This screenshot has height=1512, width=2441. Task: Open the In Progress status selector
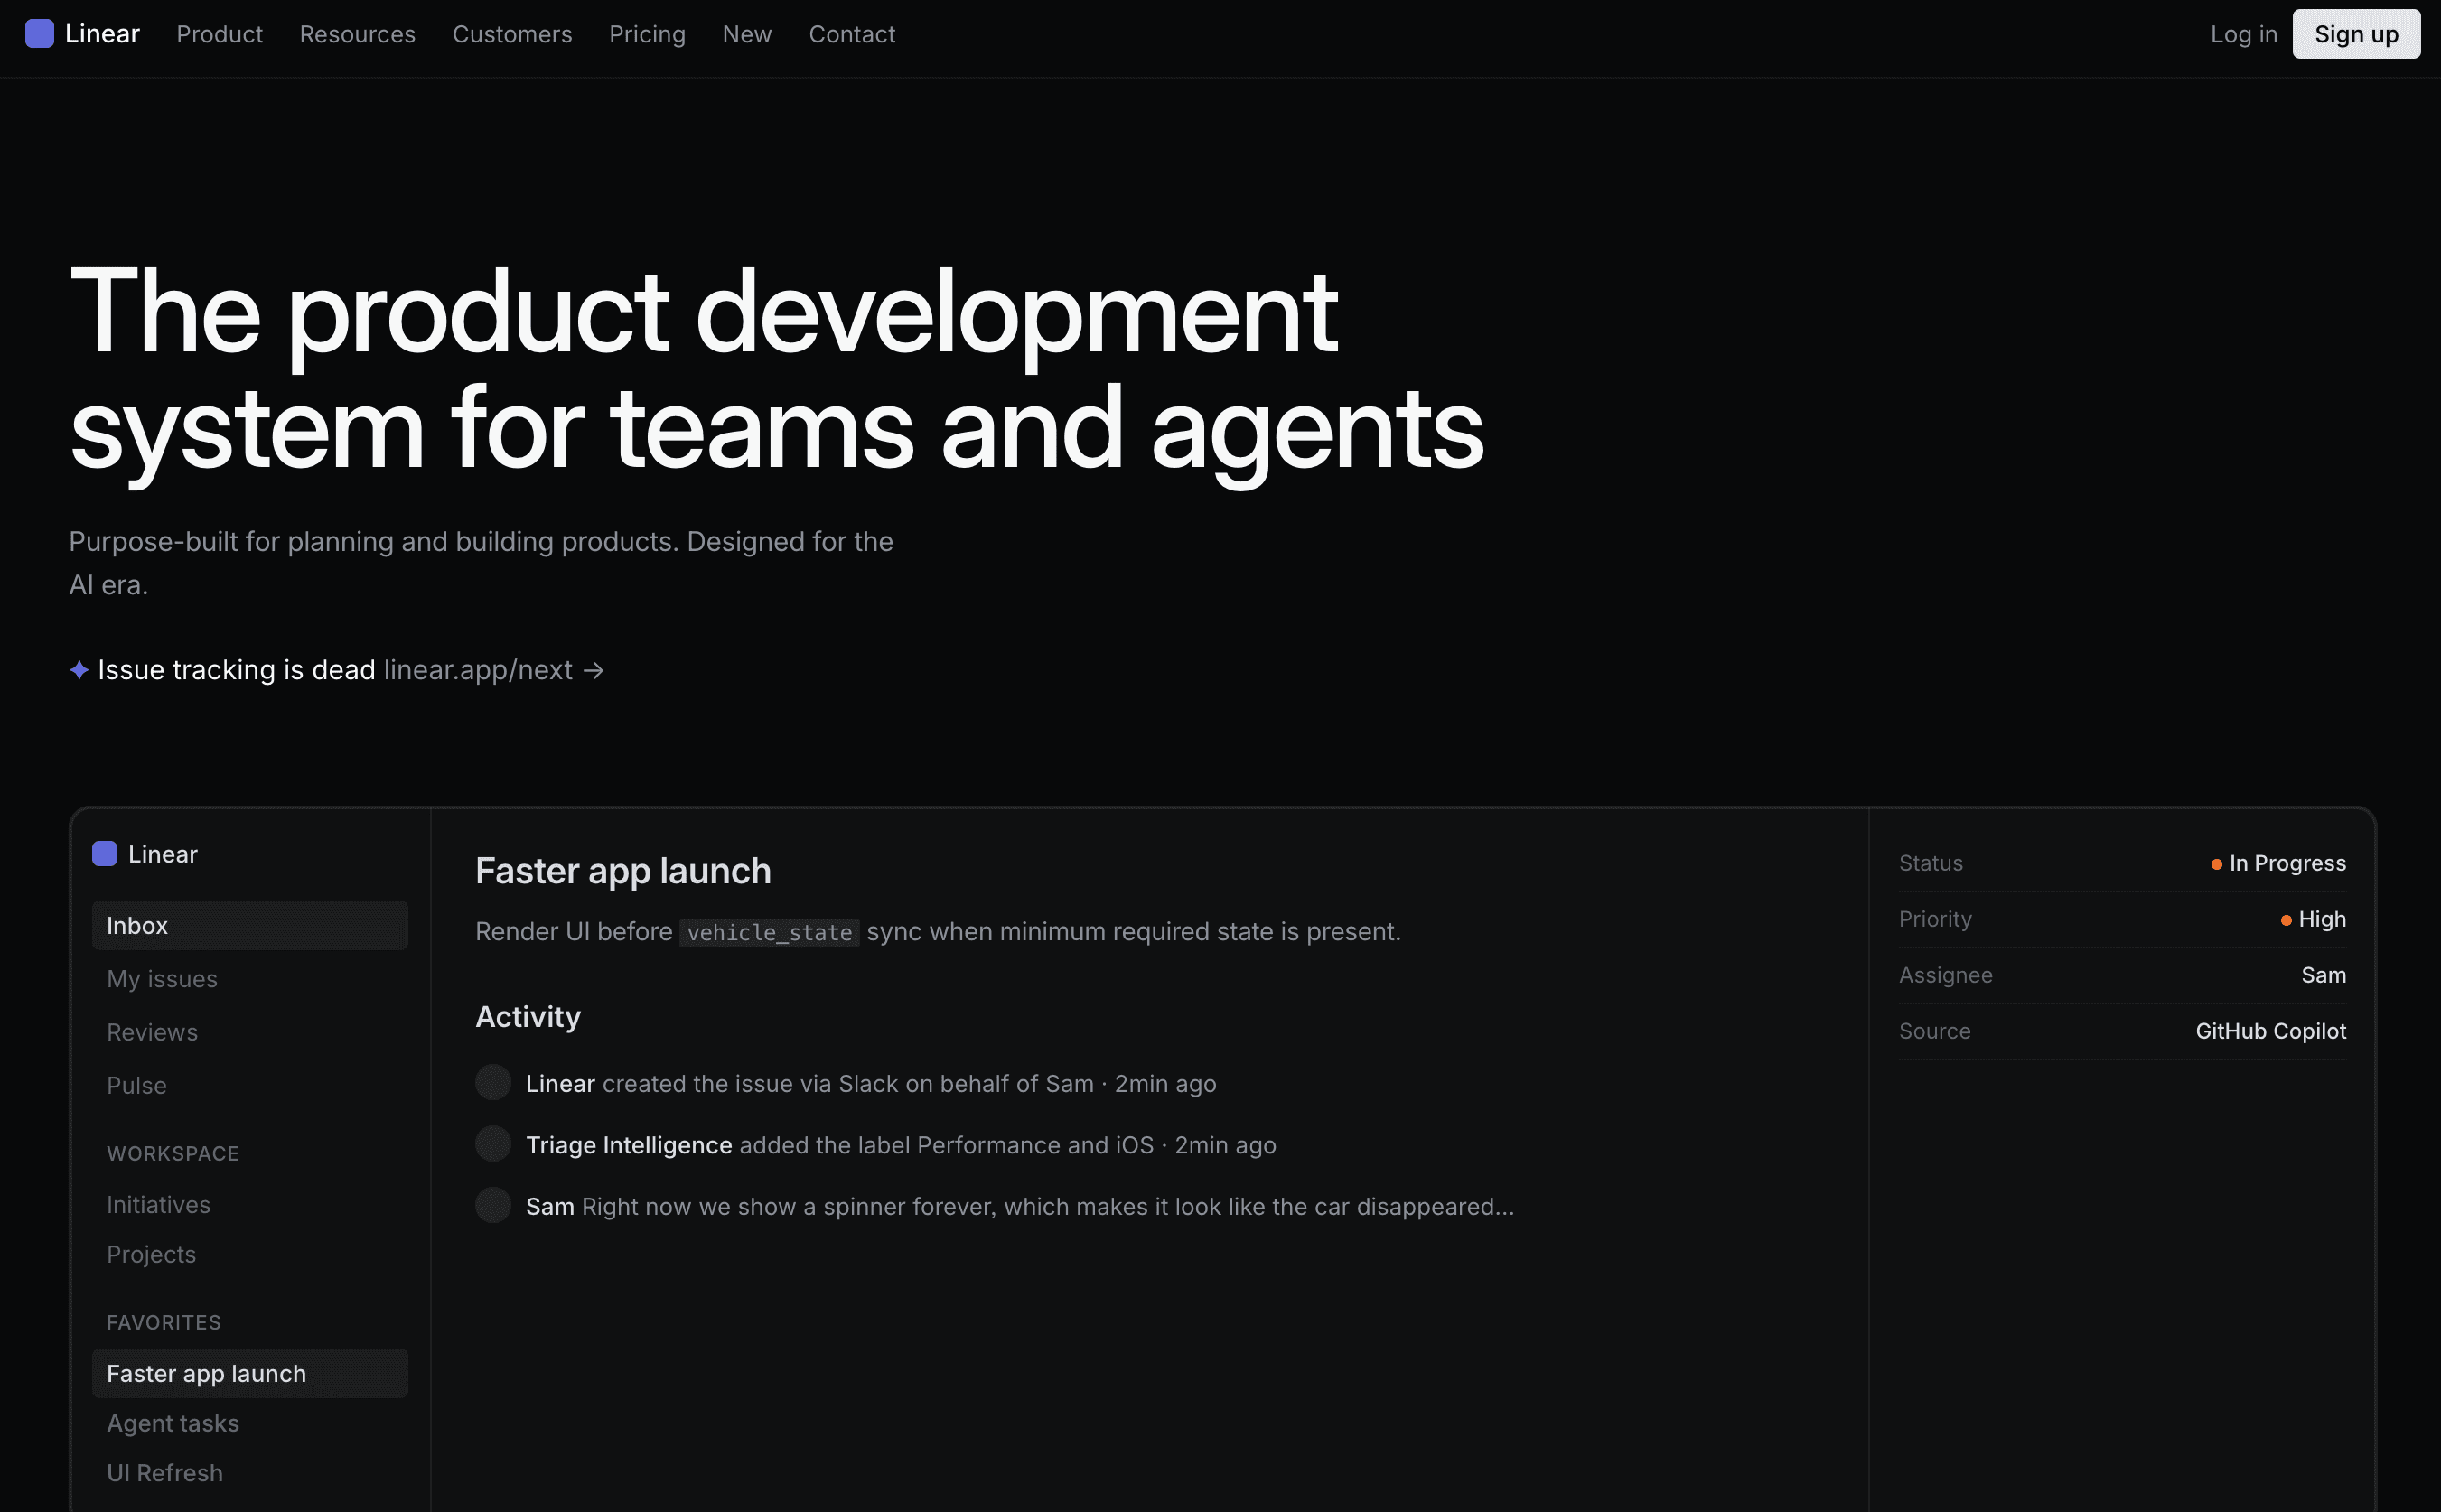click(x=2286, y=863)
